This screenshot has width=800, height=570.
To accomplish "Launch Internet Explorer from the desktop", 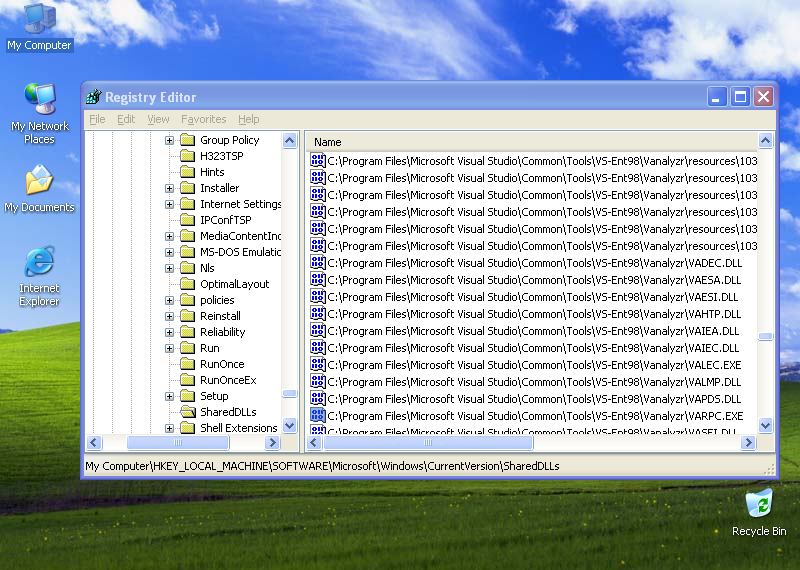I will tap(39, 263).
